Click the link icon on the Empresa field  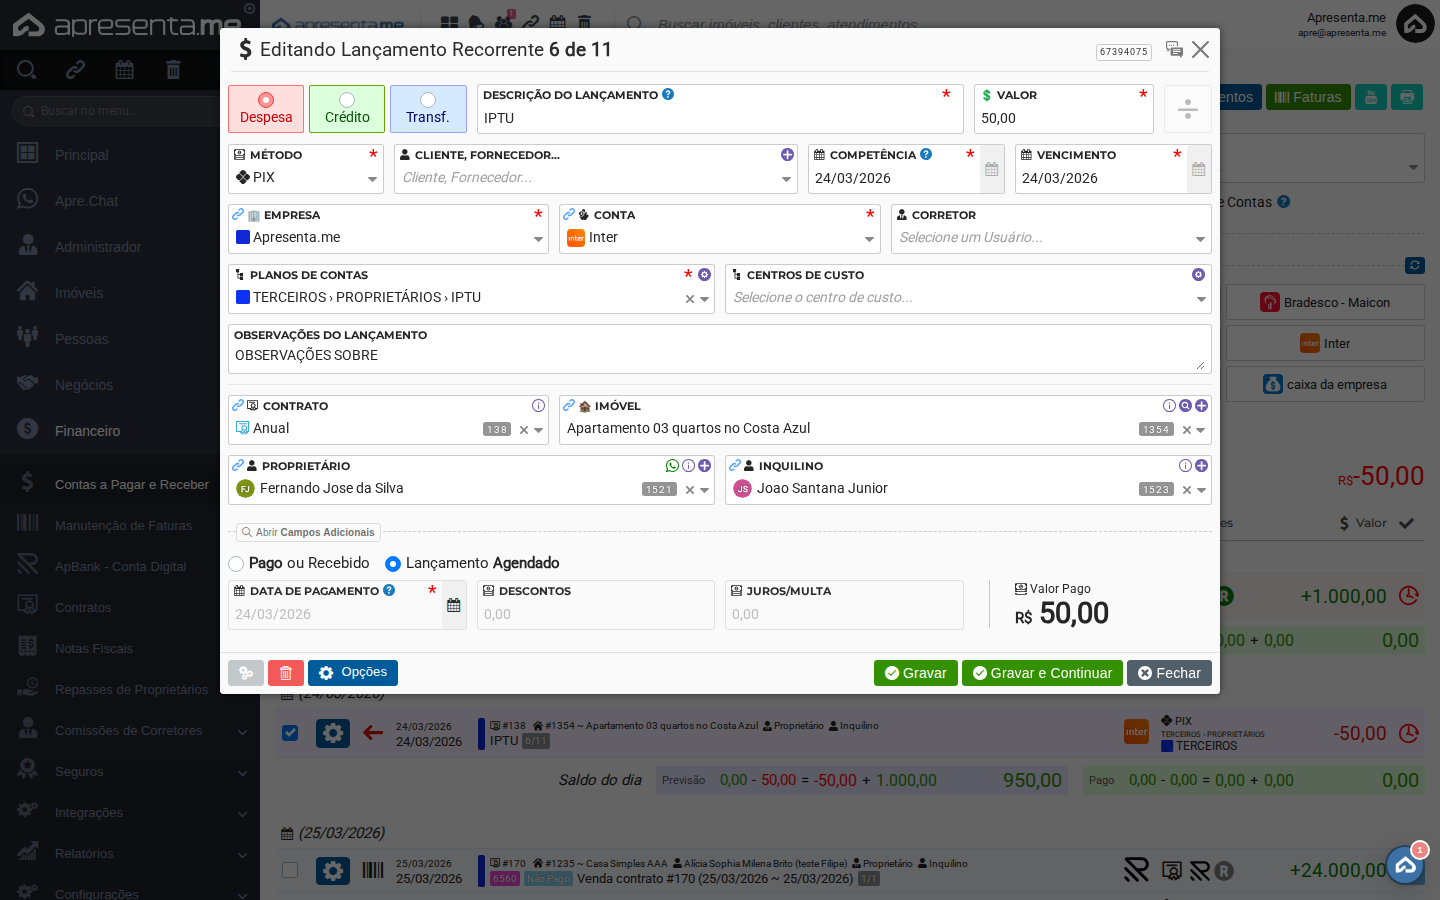(x=238, y=214)
